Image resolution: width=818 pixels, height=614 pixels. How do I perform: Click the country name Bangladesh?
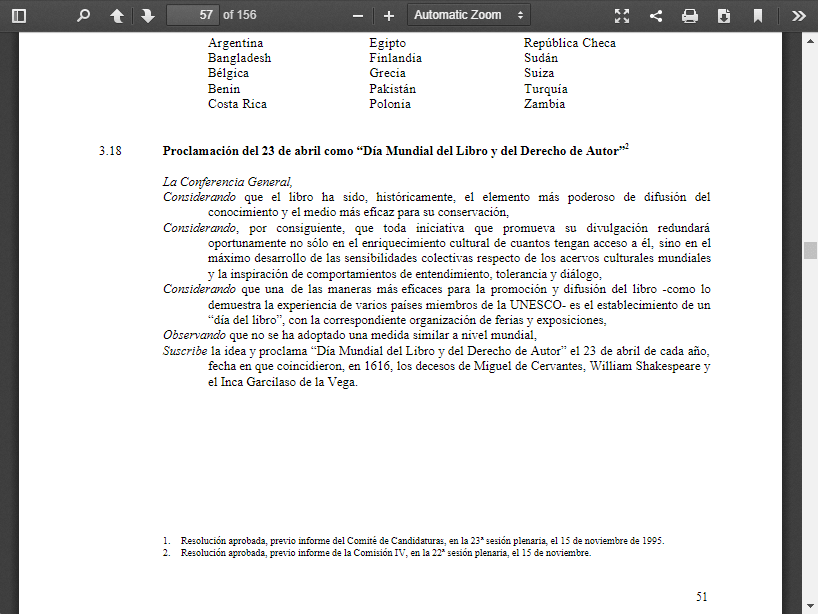(x=239, y=58)
